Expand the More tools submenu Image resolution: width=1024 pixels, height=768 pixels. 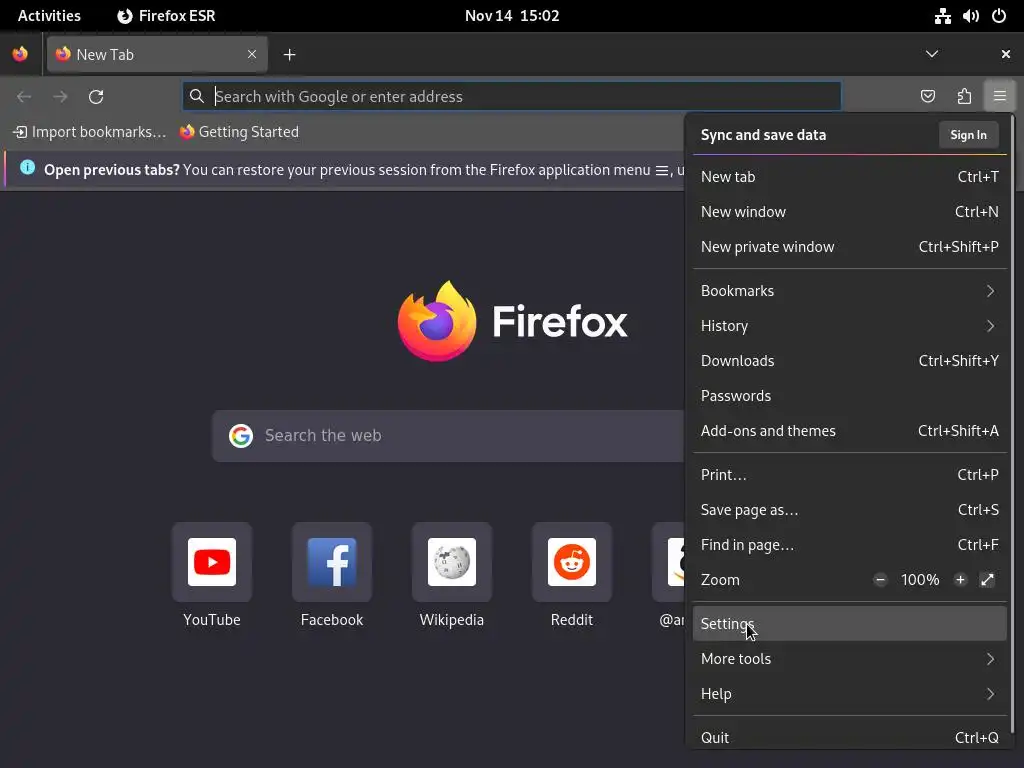849,659
